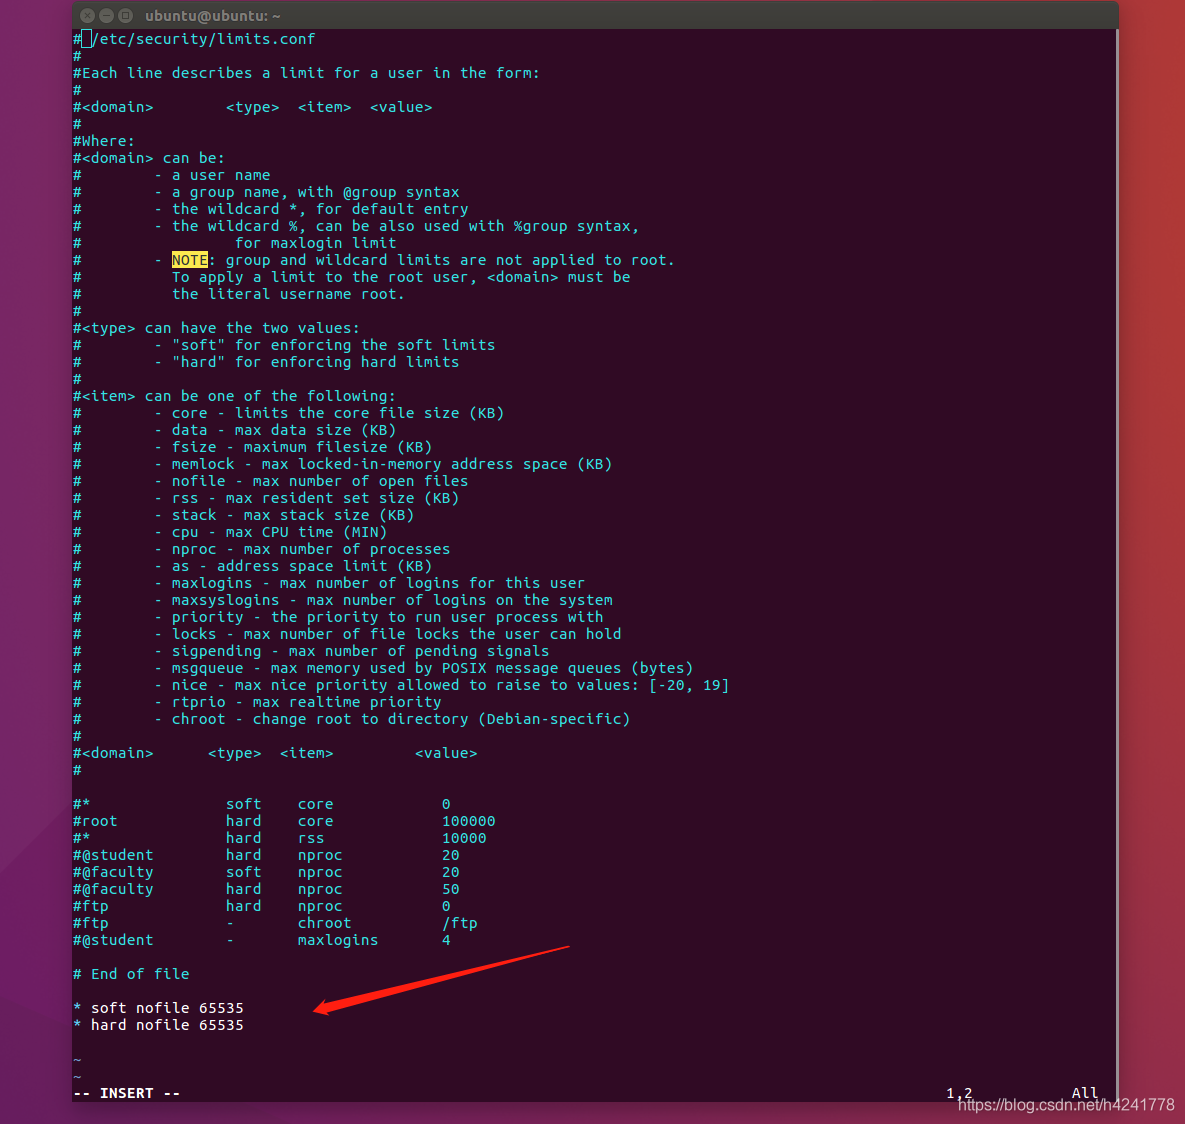This screenshot has width=1185, height=1124.
Task: Click the cursor position indicator showing 1,2
Action: coord(958,1092)
